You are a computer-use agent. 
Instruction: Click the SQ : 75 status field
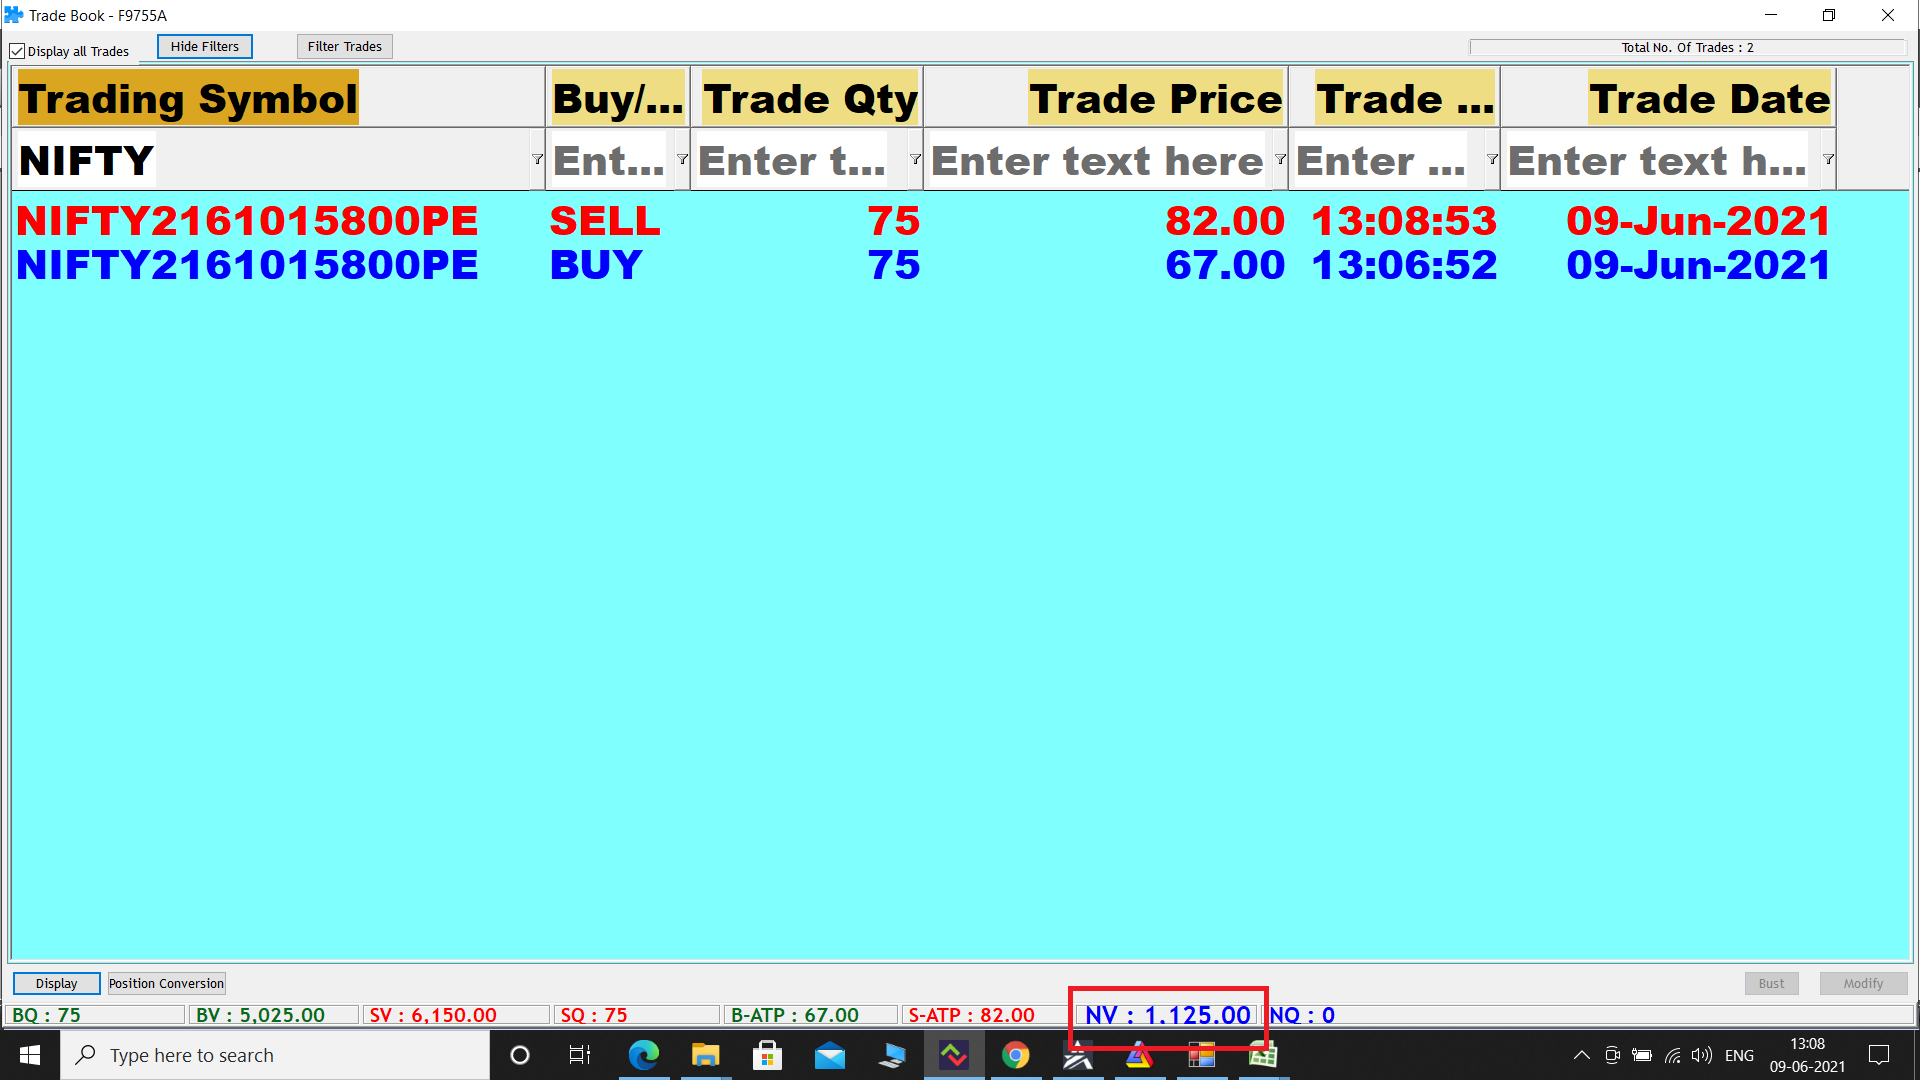click(x=636, y=1015)
